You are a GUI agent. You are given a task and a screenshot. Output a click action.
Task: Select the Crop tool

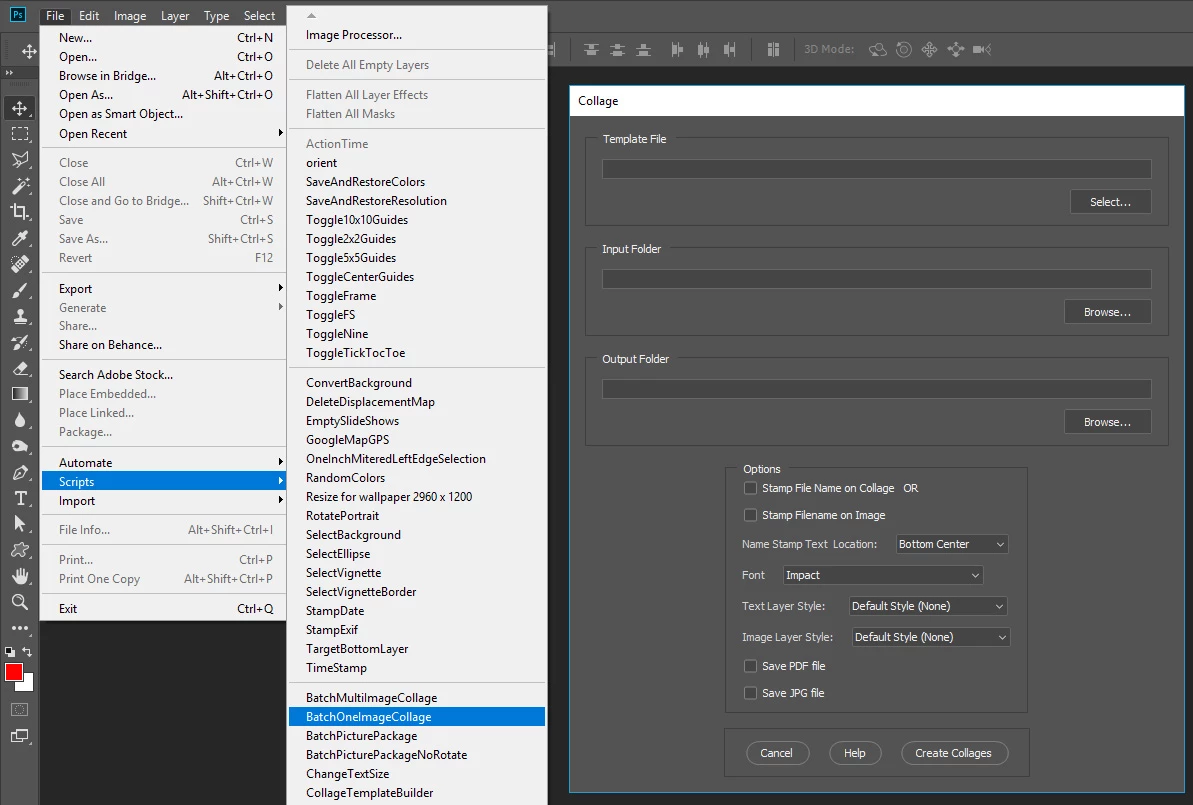tap(20, 212)
